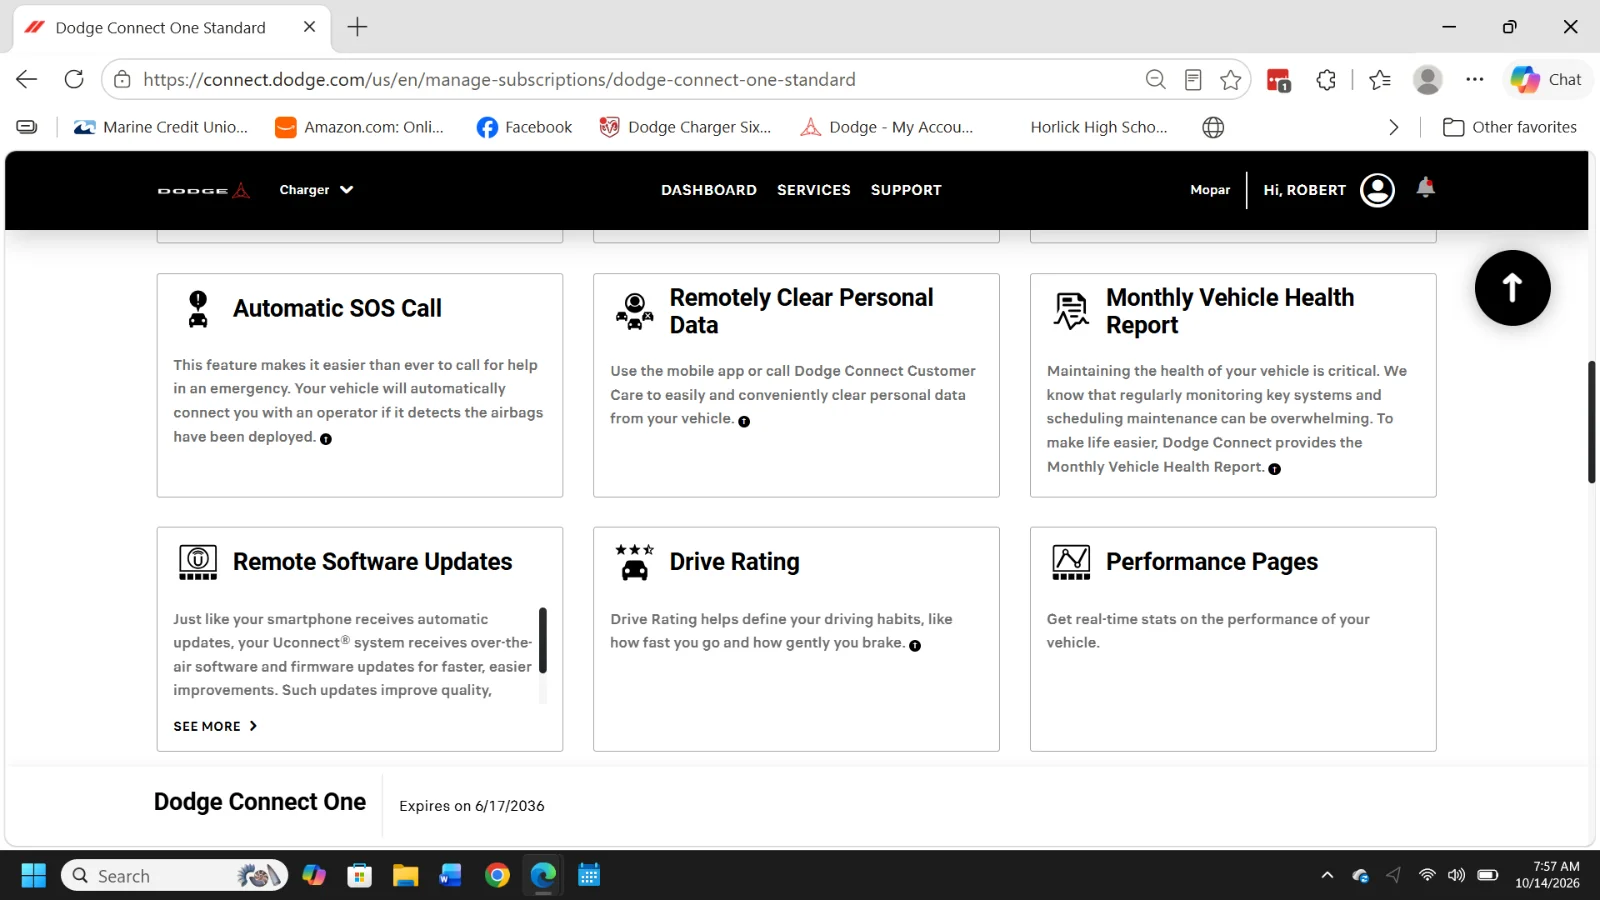The width and height of the screenshot is (1600, 900).
Task: Click the Dodge logo in header
Action: pyautogui.click(x=204, y=190)
